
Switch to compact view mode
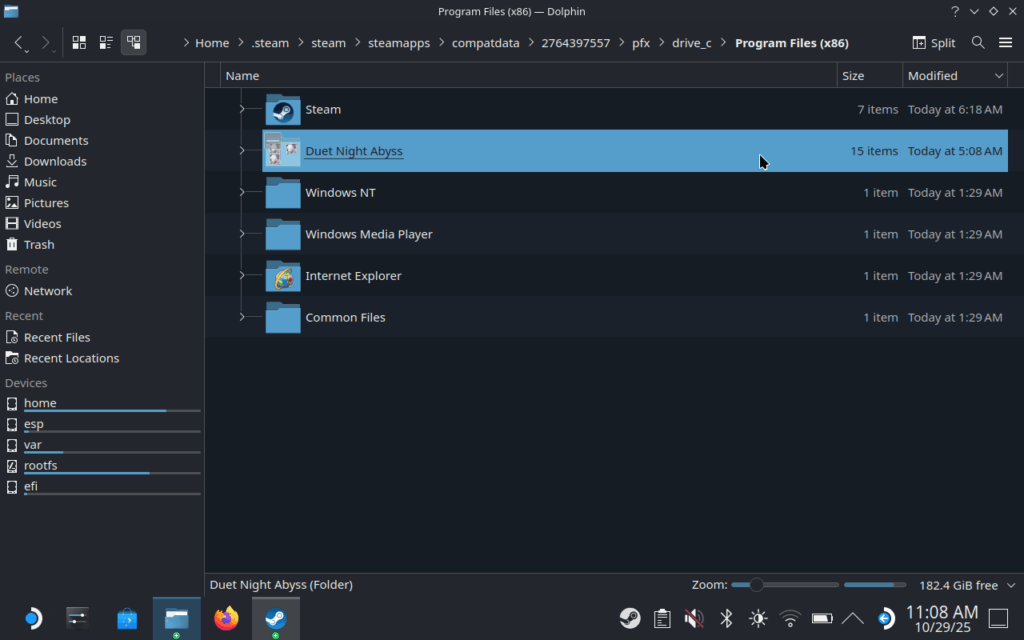[x=106, y=42]
